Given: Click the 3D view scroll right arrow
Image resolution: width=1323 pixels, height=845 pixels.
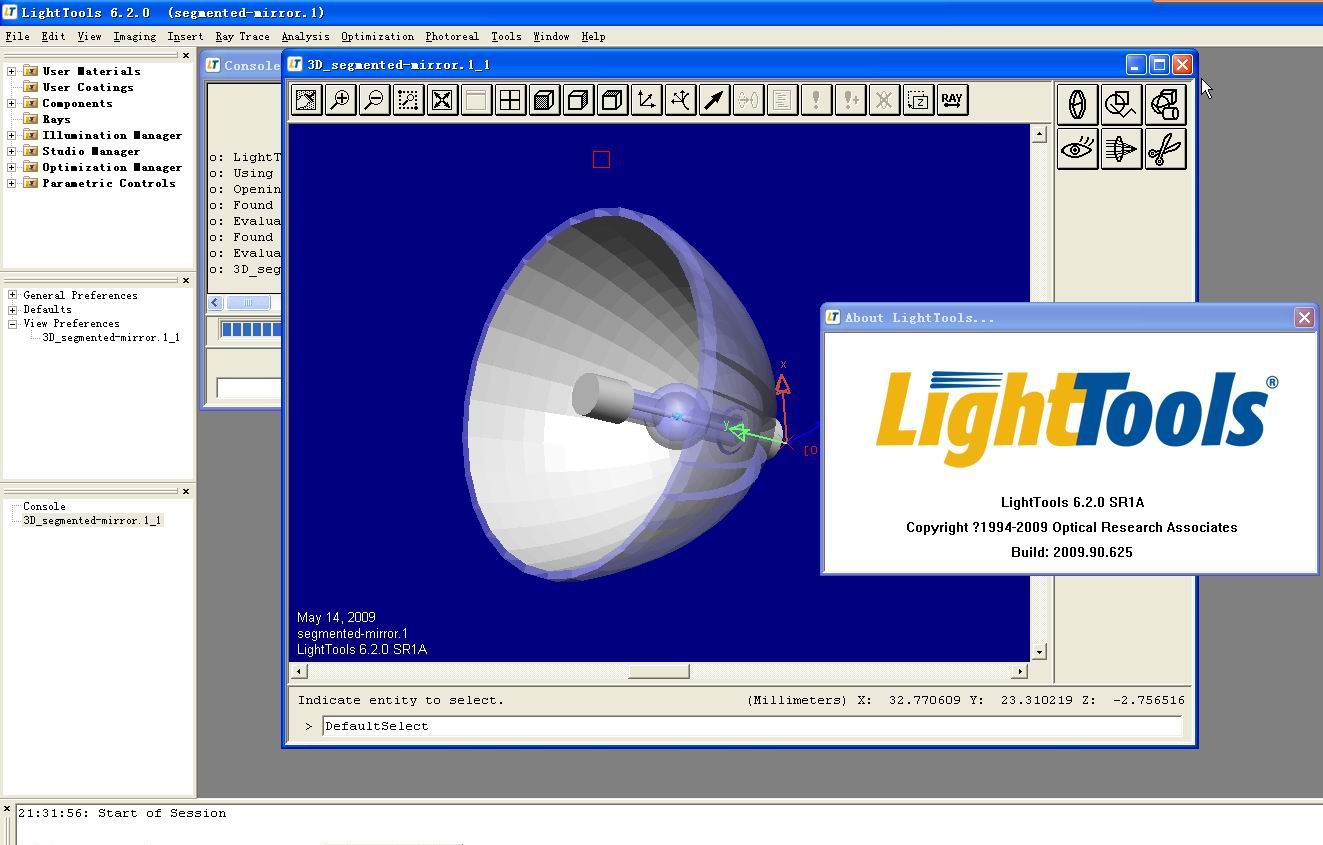Looking at the screenshot, I should pos(1019,671).
